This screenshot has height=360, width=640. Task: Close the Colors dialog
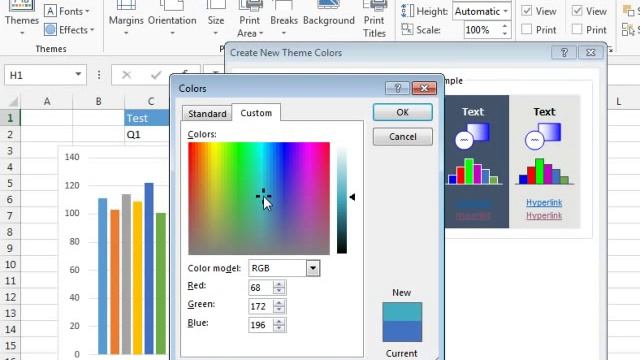[x=424, y=88]
